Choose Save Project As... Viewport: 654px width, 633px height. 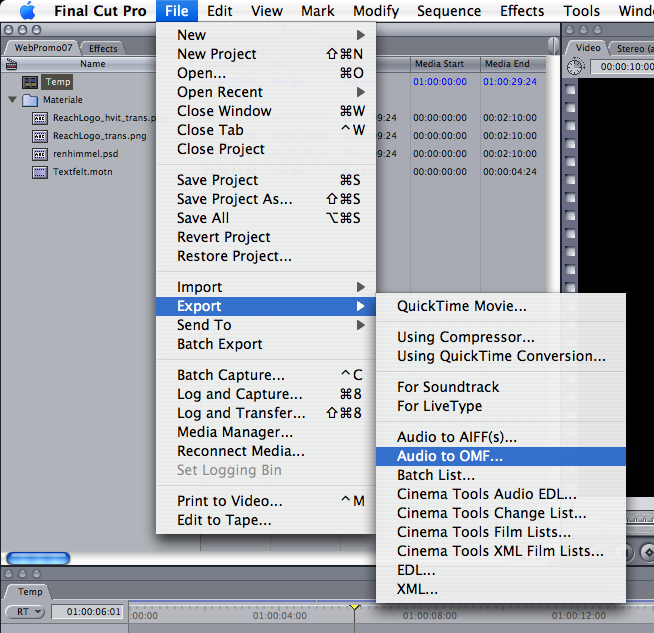click(x=266, y=199)
